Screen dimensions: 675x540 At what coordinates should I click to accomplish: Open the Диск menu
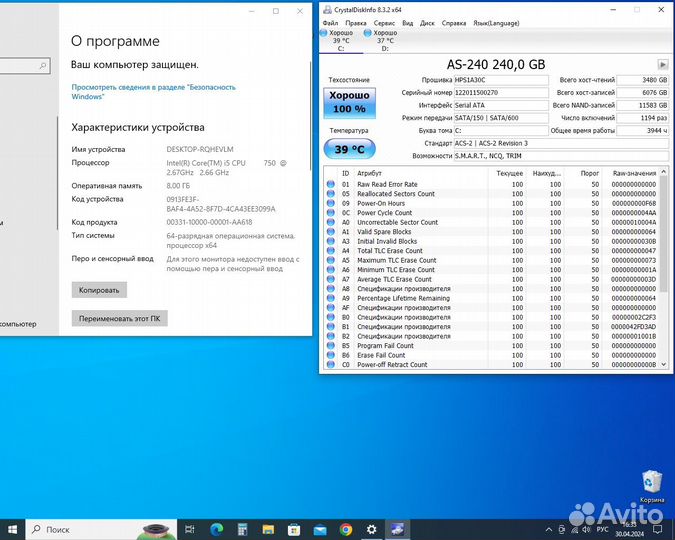[x=427, y=22]
